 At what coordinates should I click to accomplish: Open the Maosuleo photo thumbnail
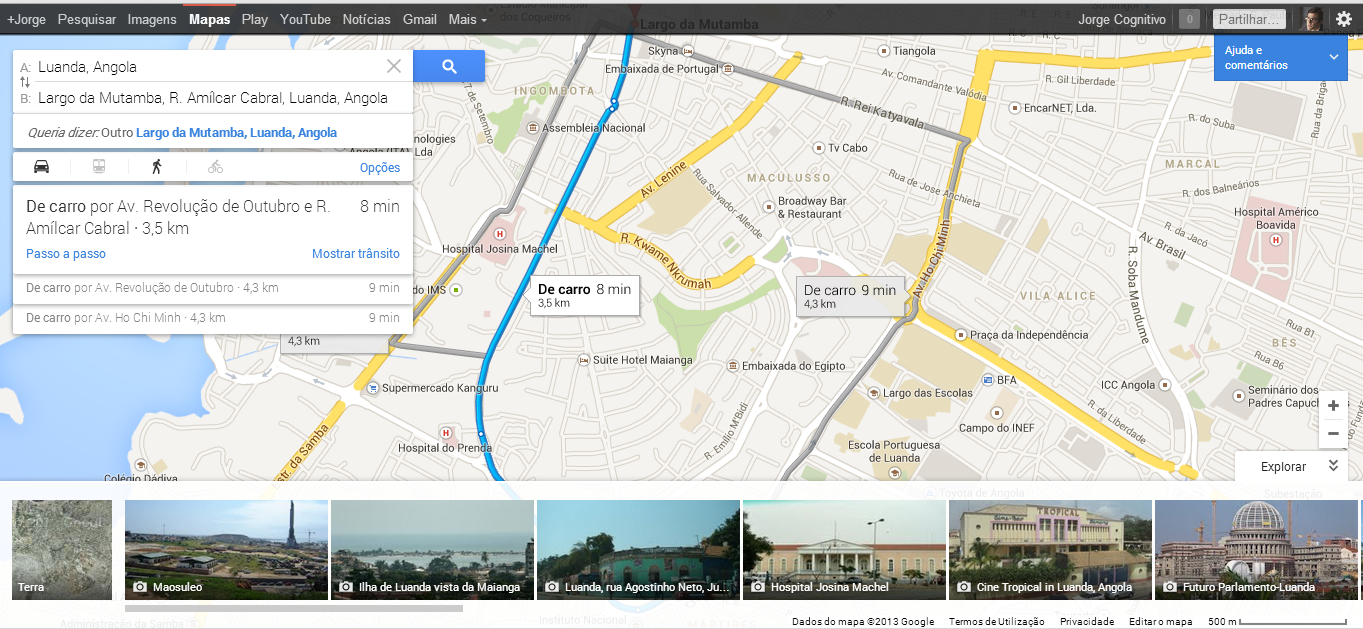point(226,550)
